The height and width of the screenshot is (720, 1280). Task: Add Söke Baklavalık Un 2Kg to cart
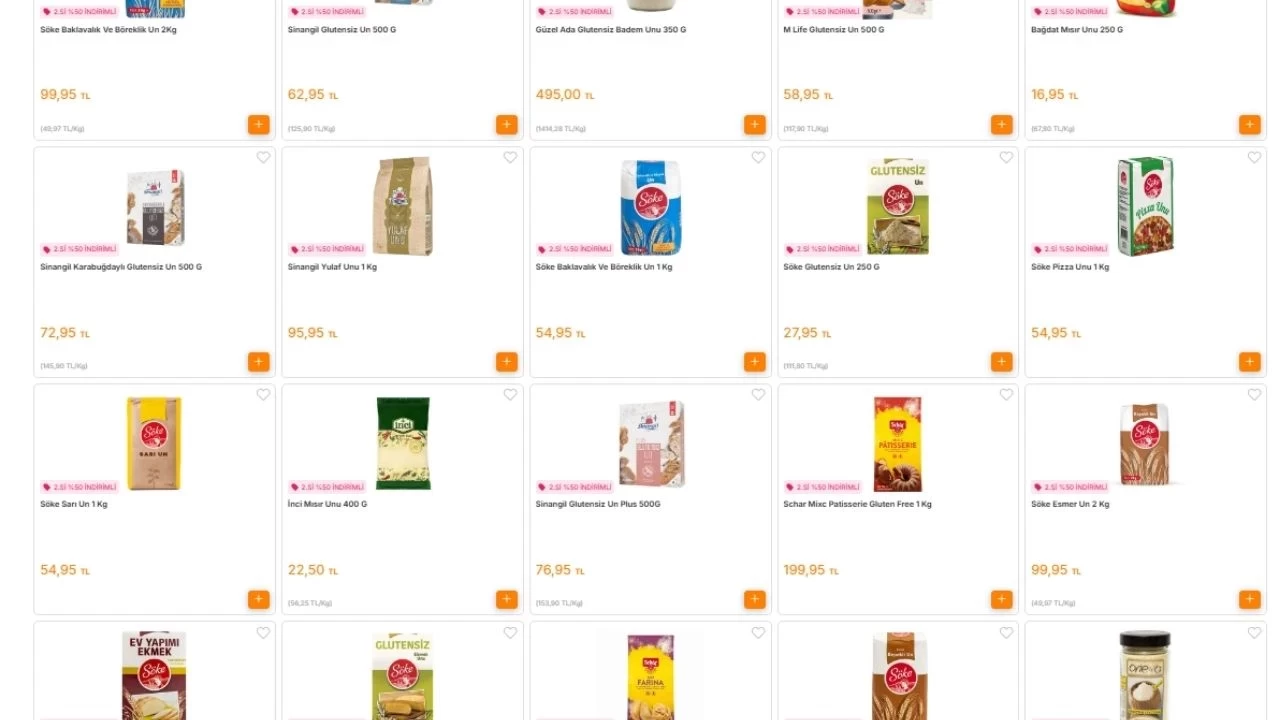pos(259,124)
